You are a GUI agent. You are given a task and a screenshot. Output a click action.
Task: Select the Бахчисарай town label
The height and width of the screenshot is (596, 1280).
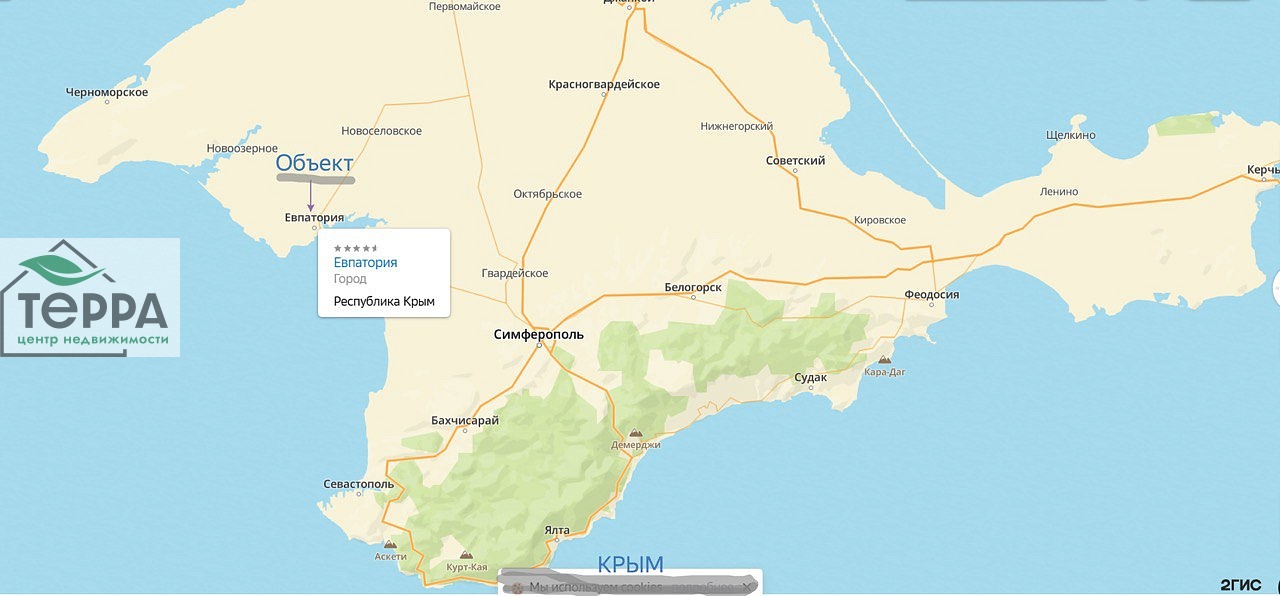[x=465, y=420]
